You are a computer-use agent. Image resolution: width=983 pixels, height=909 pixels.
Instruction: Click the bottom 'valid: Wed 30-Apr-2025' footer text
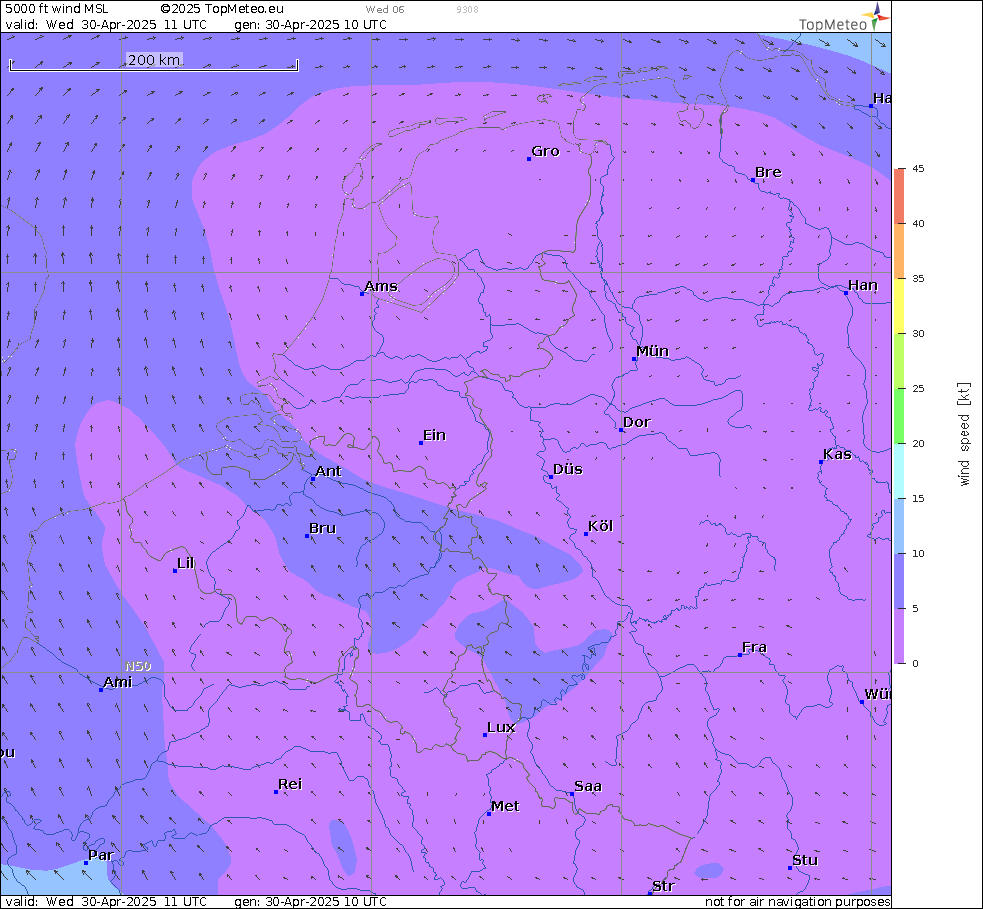coord(106,901)
